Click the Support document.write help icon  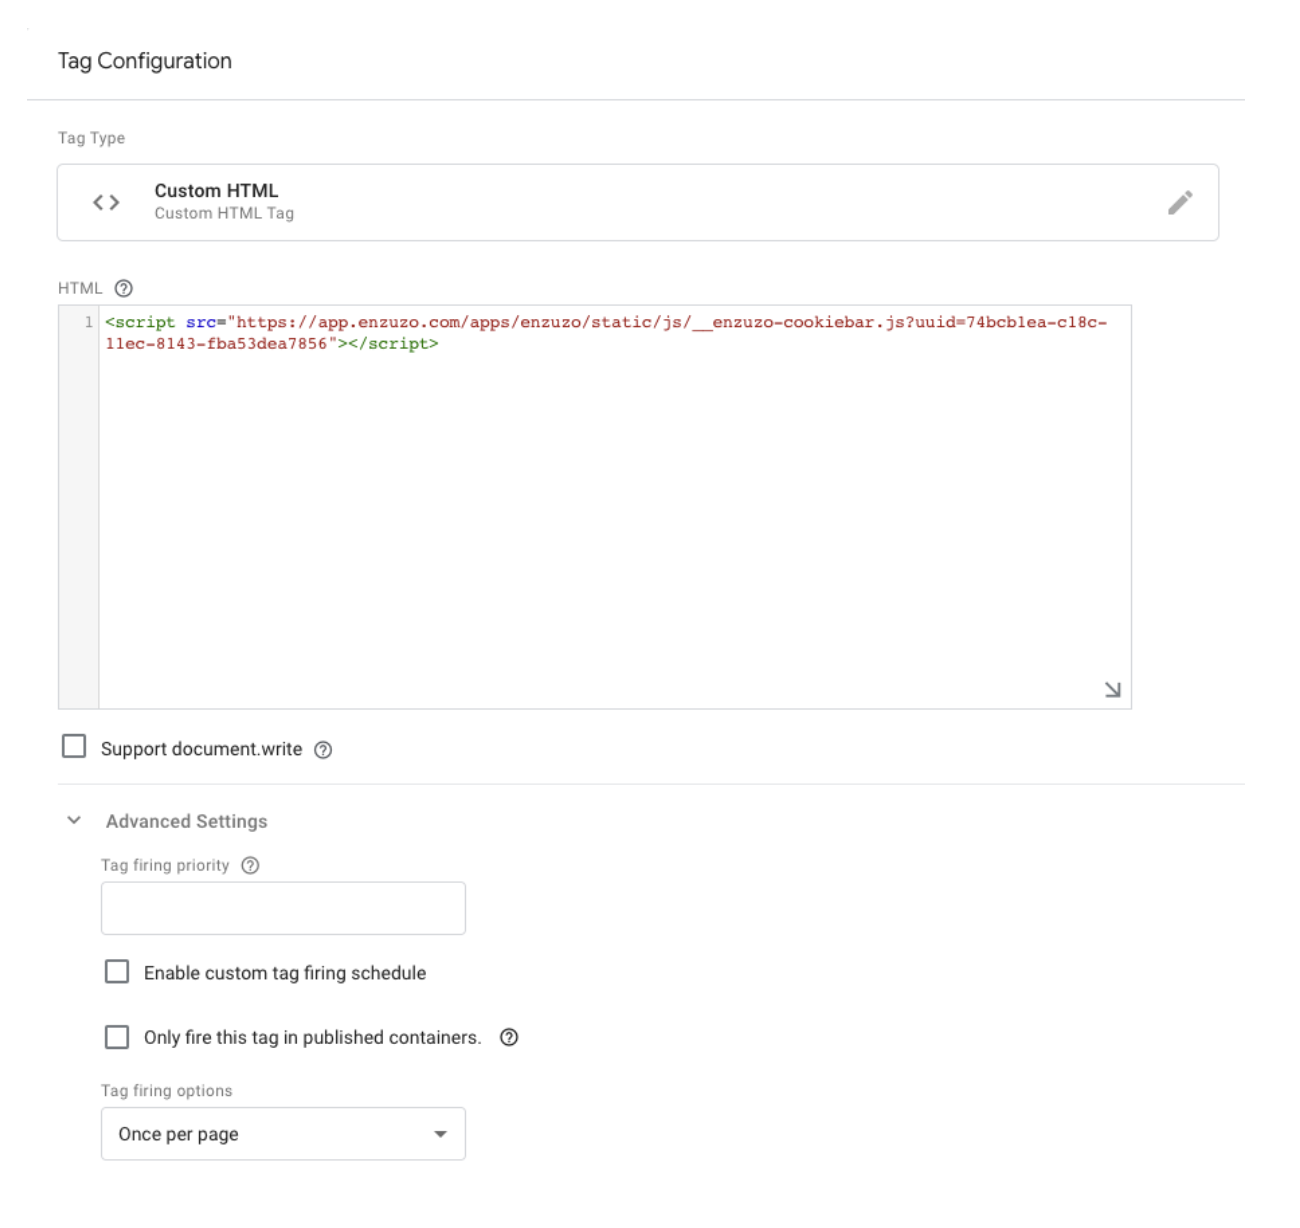click(322, 749)
